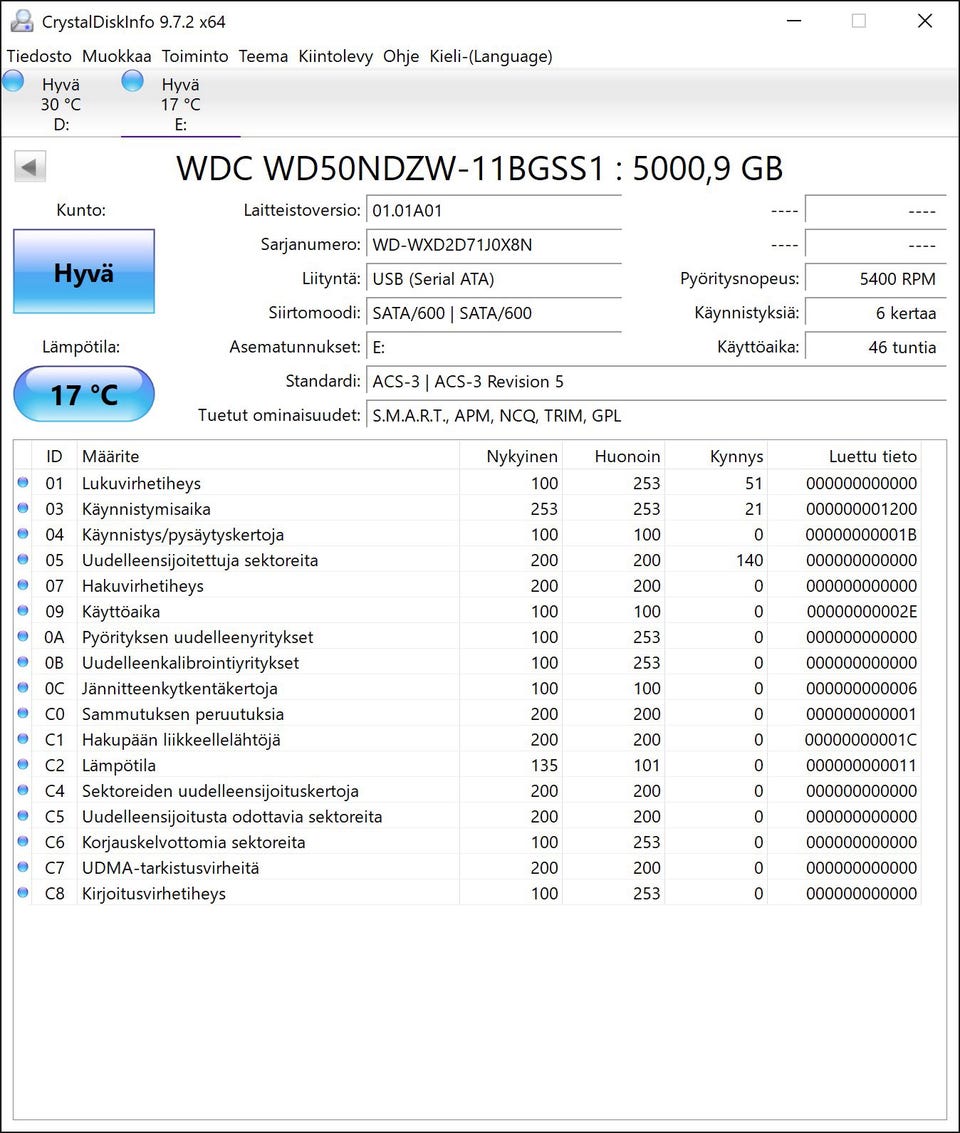Click the transfer mode field SATA/600 | SATA/600
This screenshot has width=960, height=1133.
click(494, 313)
